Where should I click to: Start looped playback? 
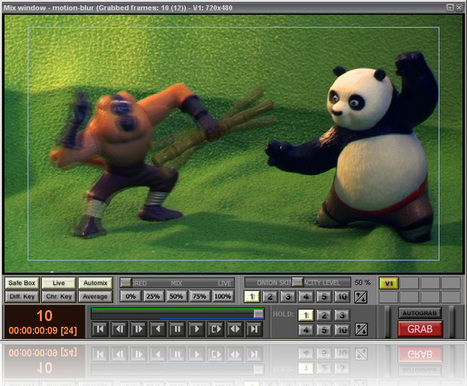coord(216,329)
